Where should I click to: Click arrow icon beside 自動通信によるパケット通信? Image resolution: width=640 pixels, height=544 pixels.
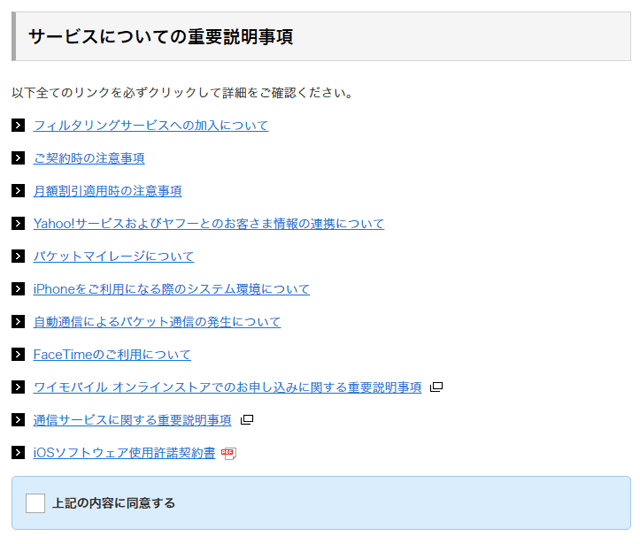[18, 322]
